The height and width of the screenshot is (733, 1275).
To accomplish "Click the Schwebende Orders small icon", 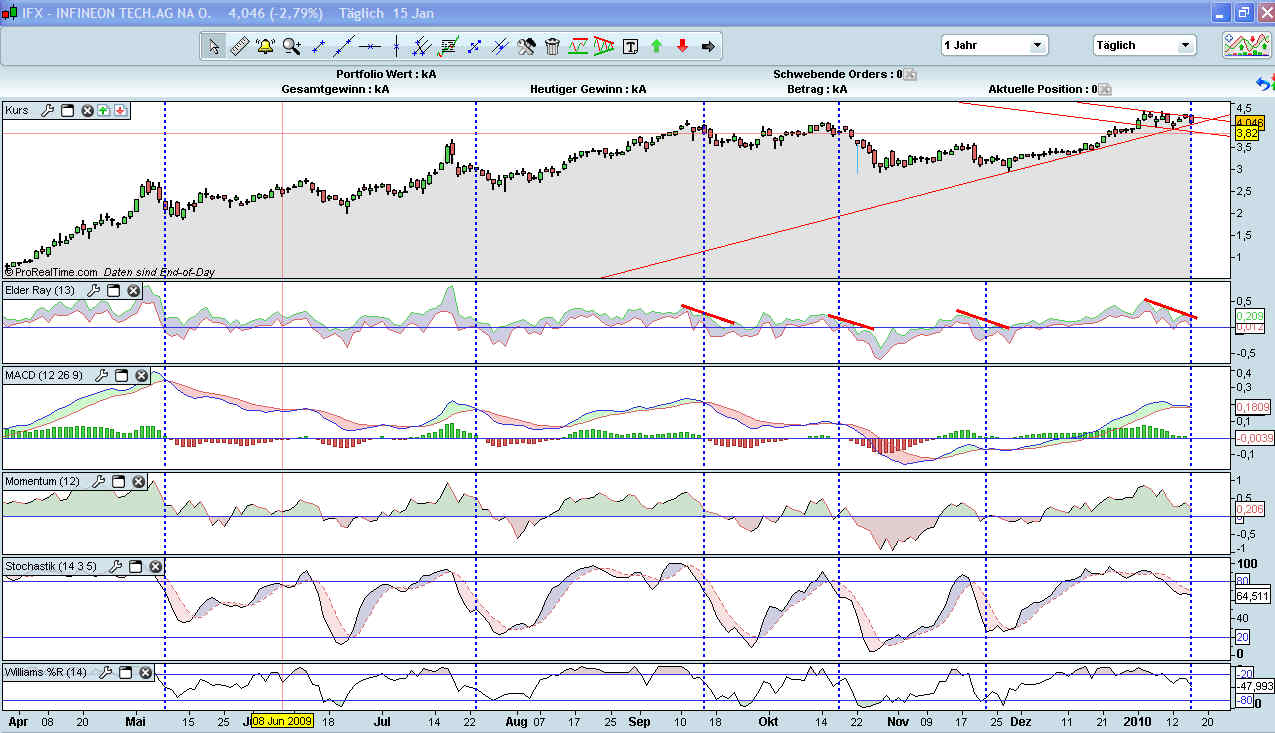I will [910, 74].
